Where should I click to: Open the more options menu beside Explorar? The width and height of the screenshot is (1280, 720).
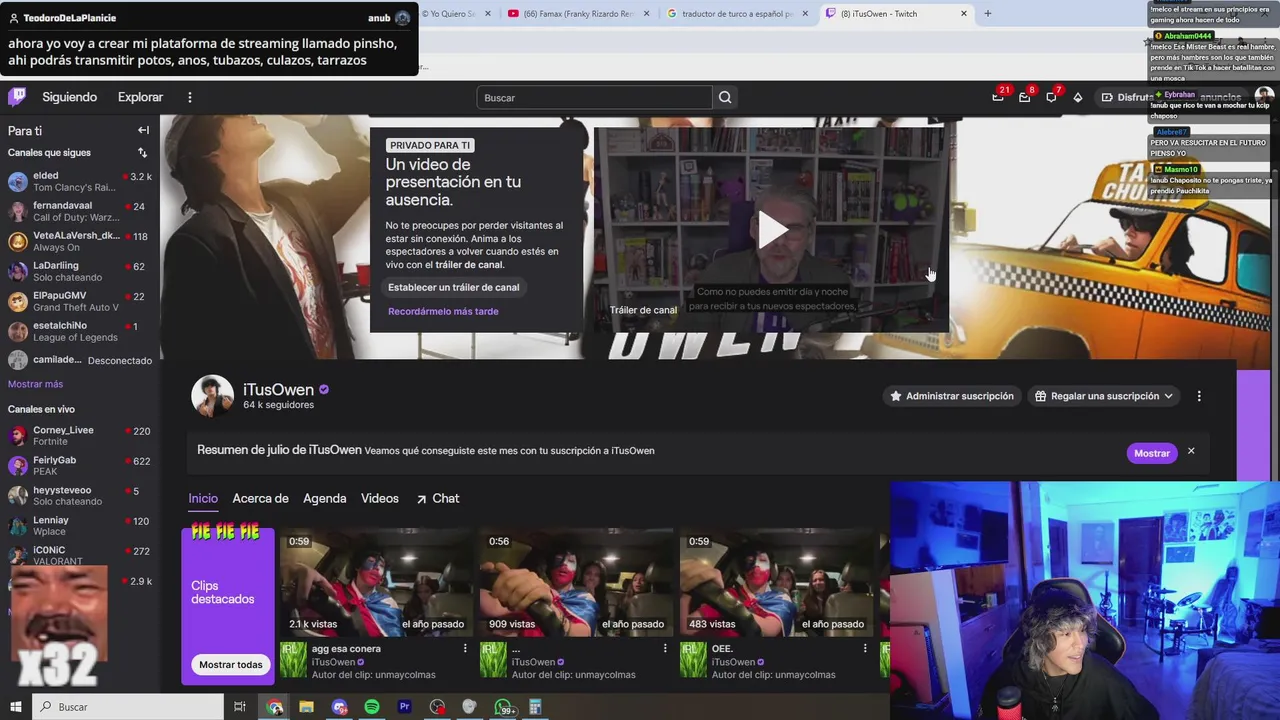tap(189, 97)
